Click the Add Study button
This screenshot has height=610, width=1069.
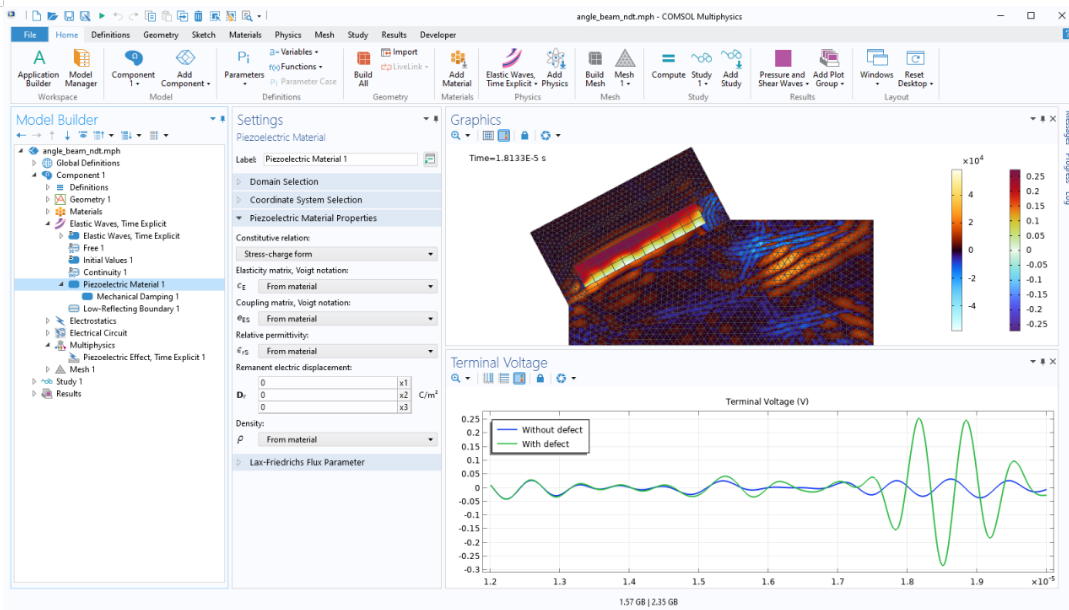[x=731, y=68]
